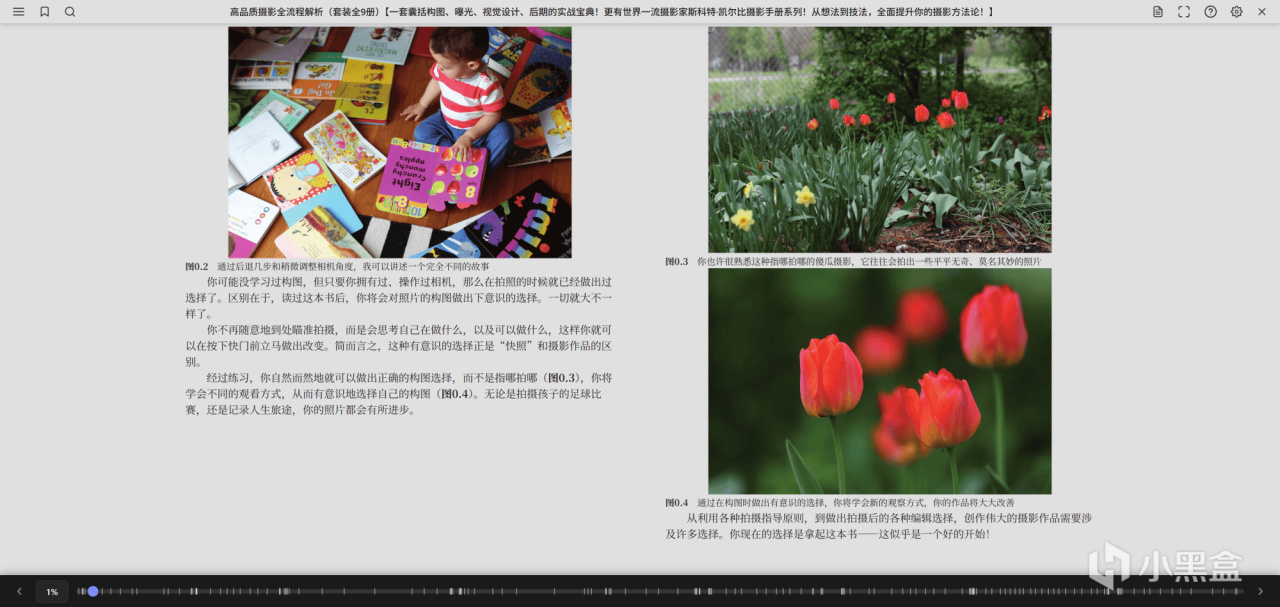
Task: Go to the previous page arrow
Action: click(19, 592)
